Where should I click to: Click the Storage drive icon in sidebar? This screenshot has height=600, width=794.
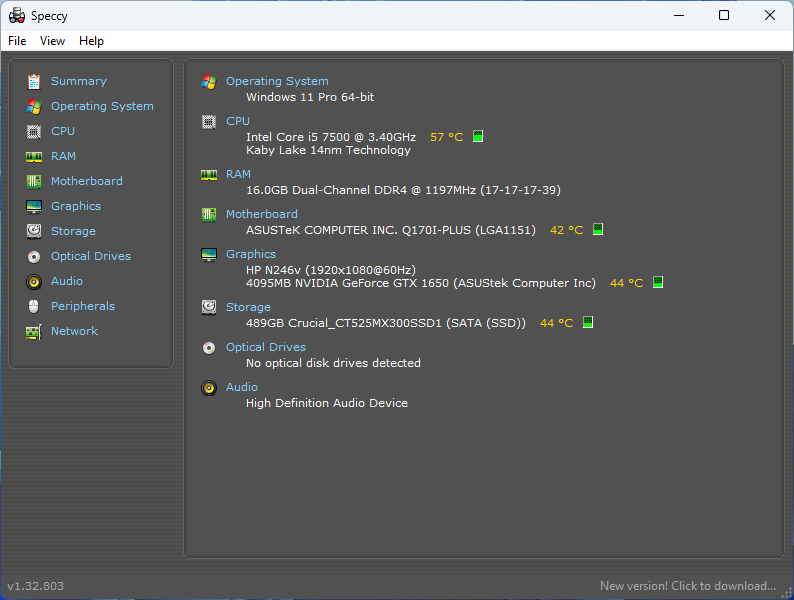click(34, 231)
